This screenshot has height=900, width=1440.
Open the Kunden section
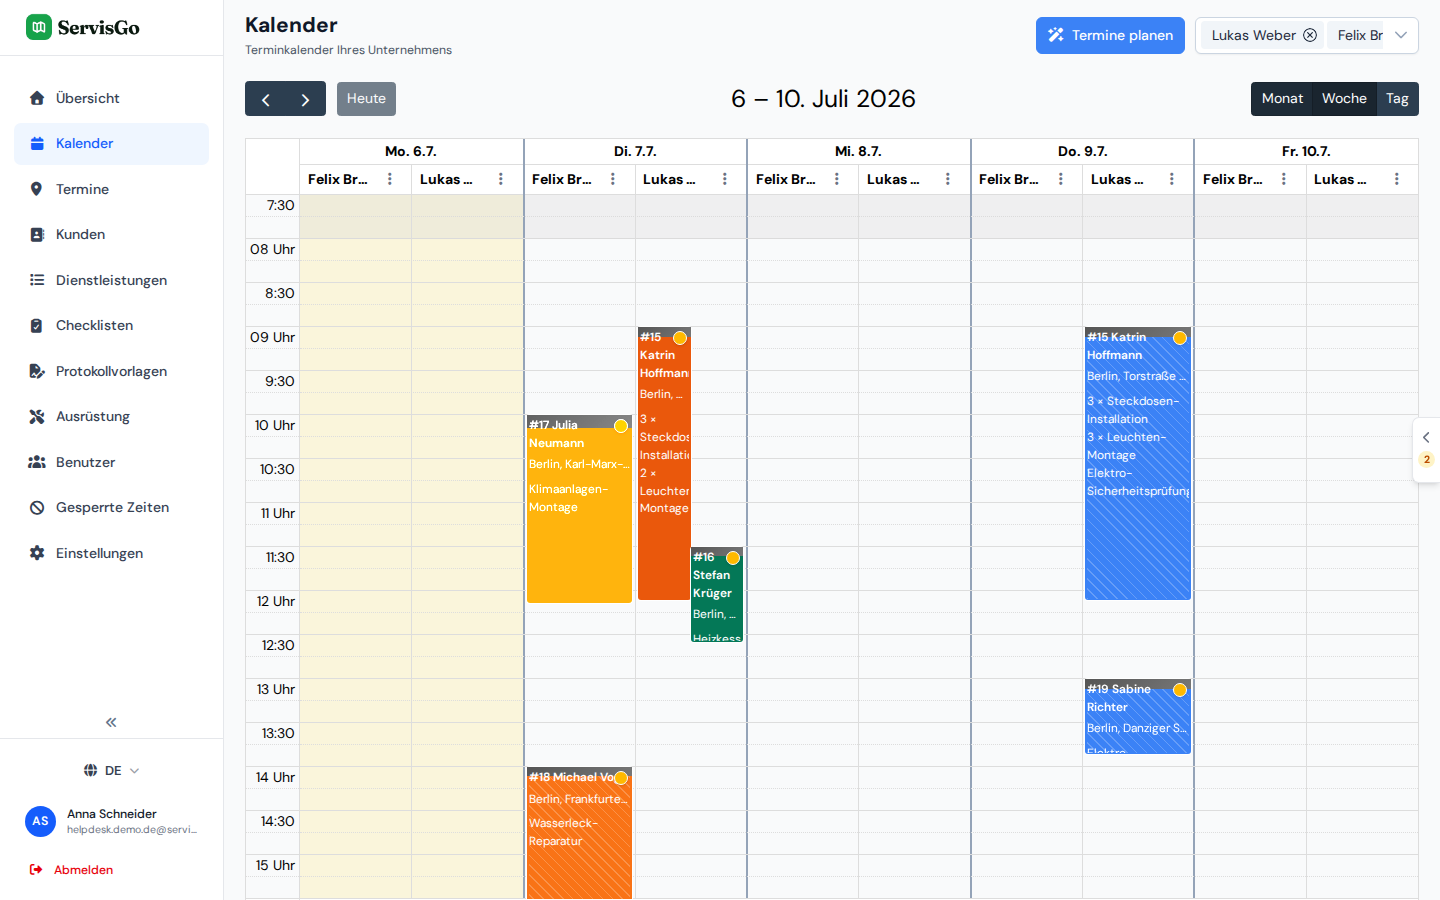(x=111, y=234)
